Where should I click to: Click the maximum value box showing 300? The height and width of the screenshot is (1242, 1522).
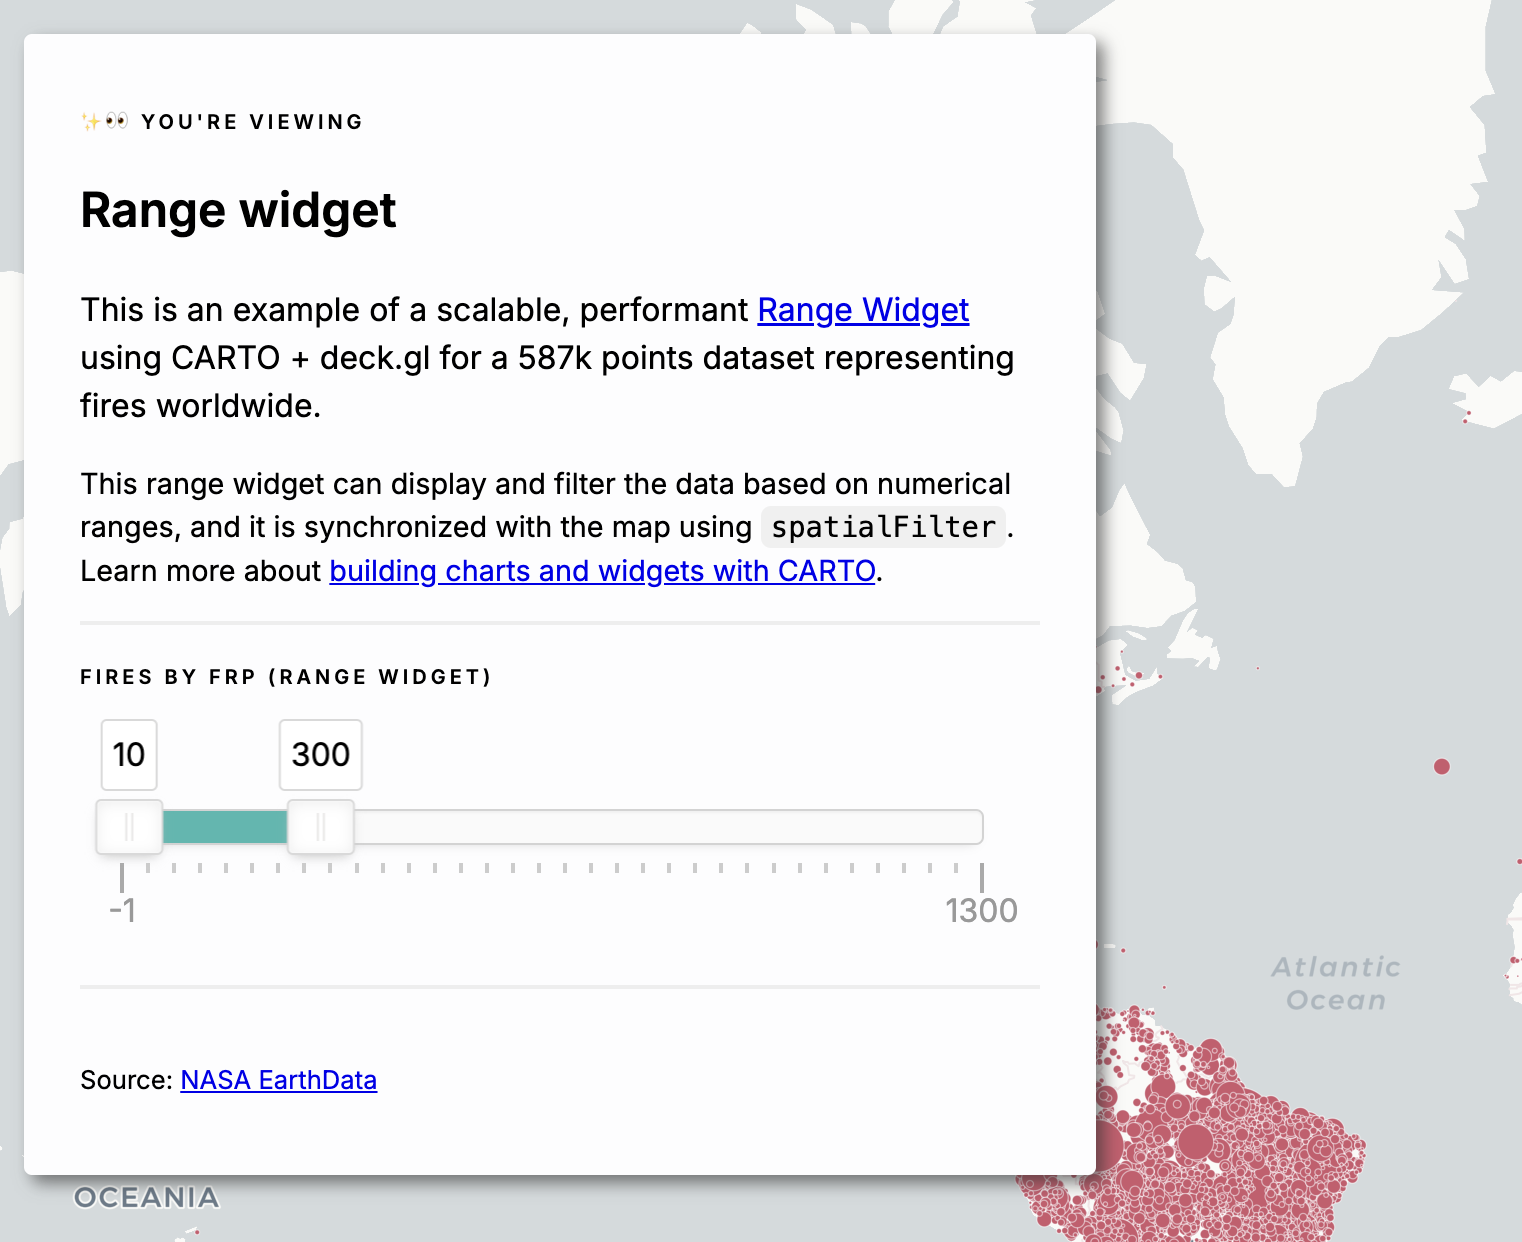coord(321,755)
